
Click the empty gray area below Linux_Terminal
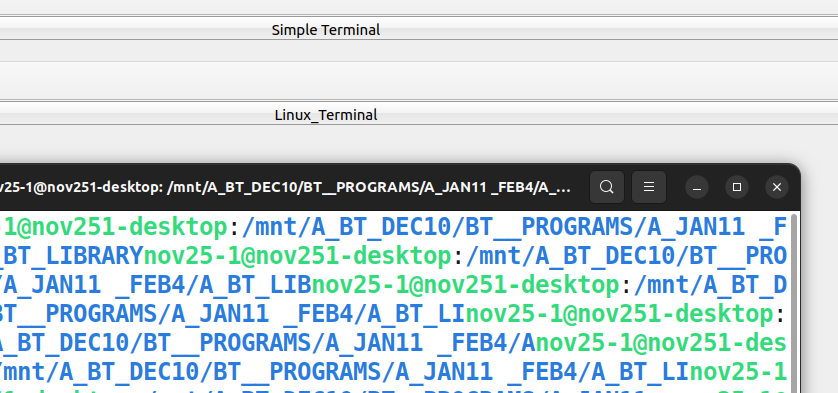tap(419, 143)
